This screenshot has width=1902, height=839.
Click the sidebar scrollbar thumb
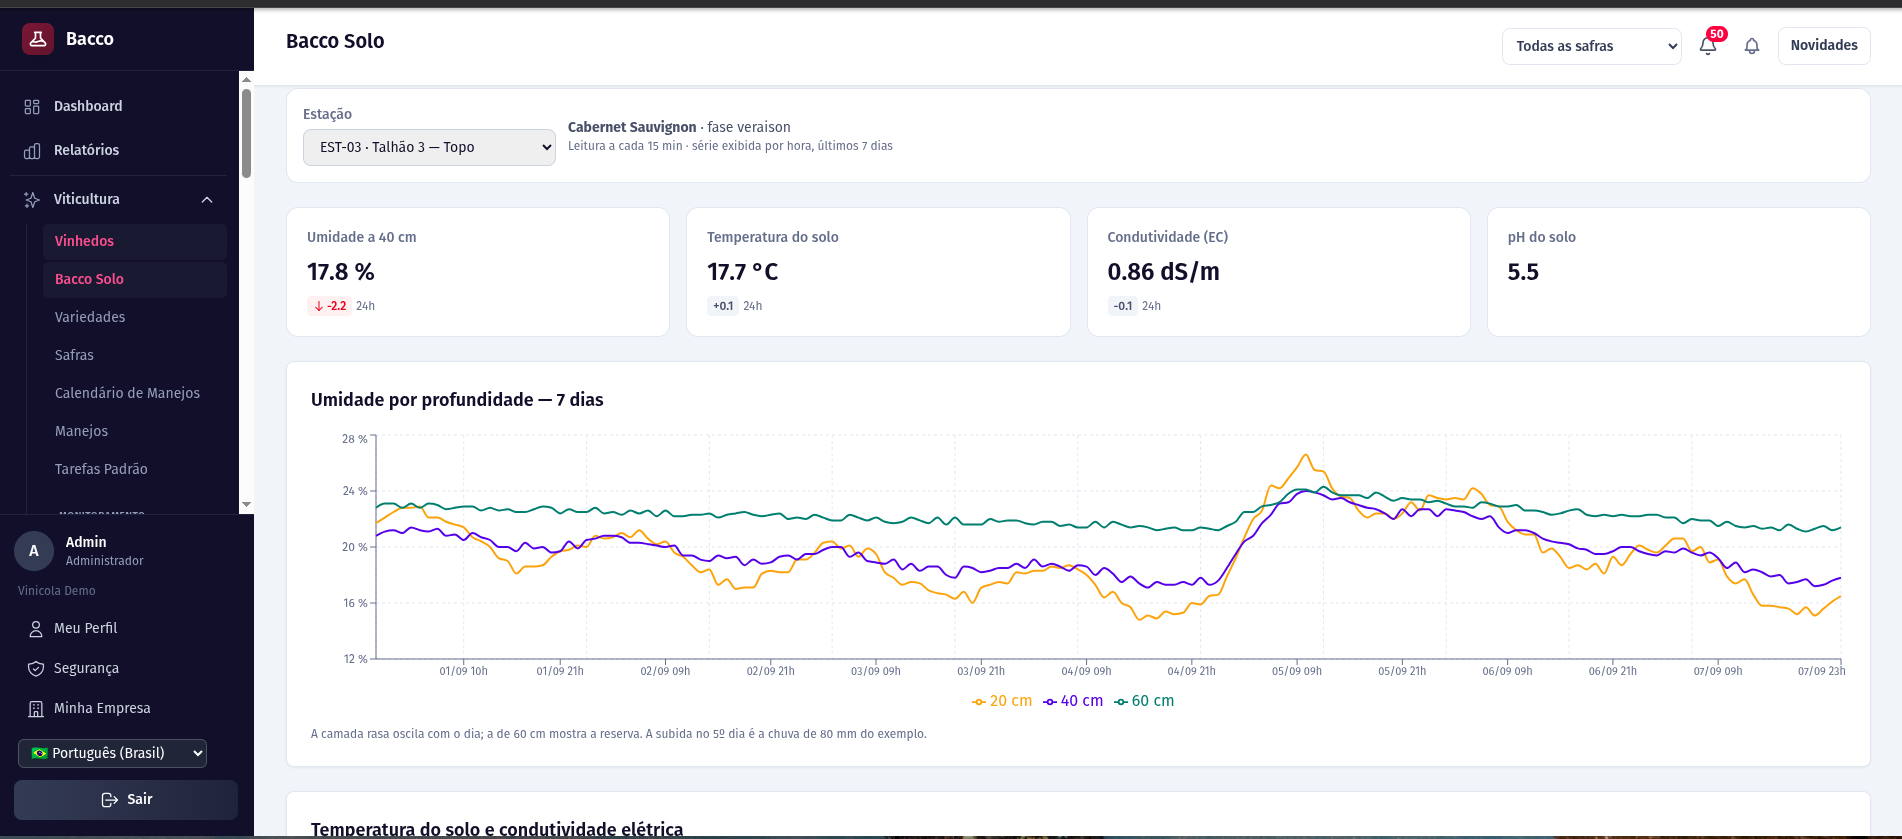click(x=246, y=133)
